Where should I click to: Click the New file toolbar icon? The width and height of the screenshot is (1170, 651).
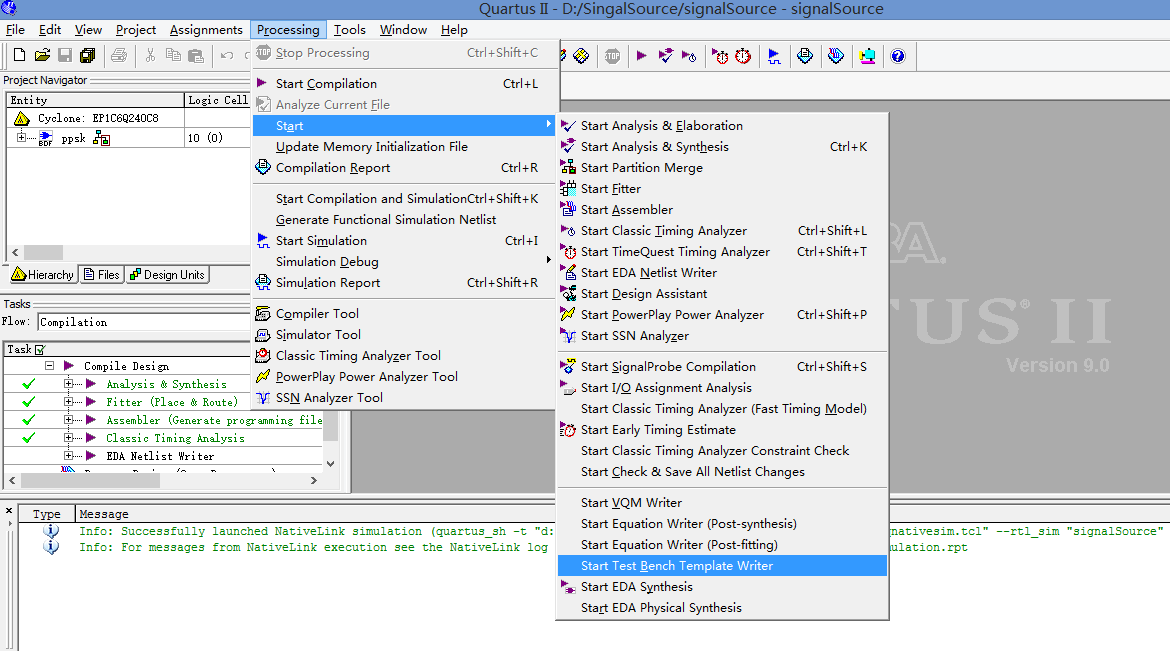coord(19,55)
